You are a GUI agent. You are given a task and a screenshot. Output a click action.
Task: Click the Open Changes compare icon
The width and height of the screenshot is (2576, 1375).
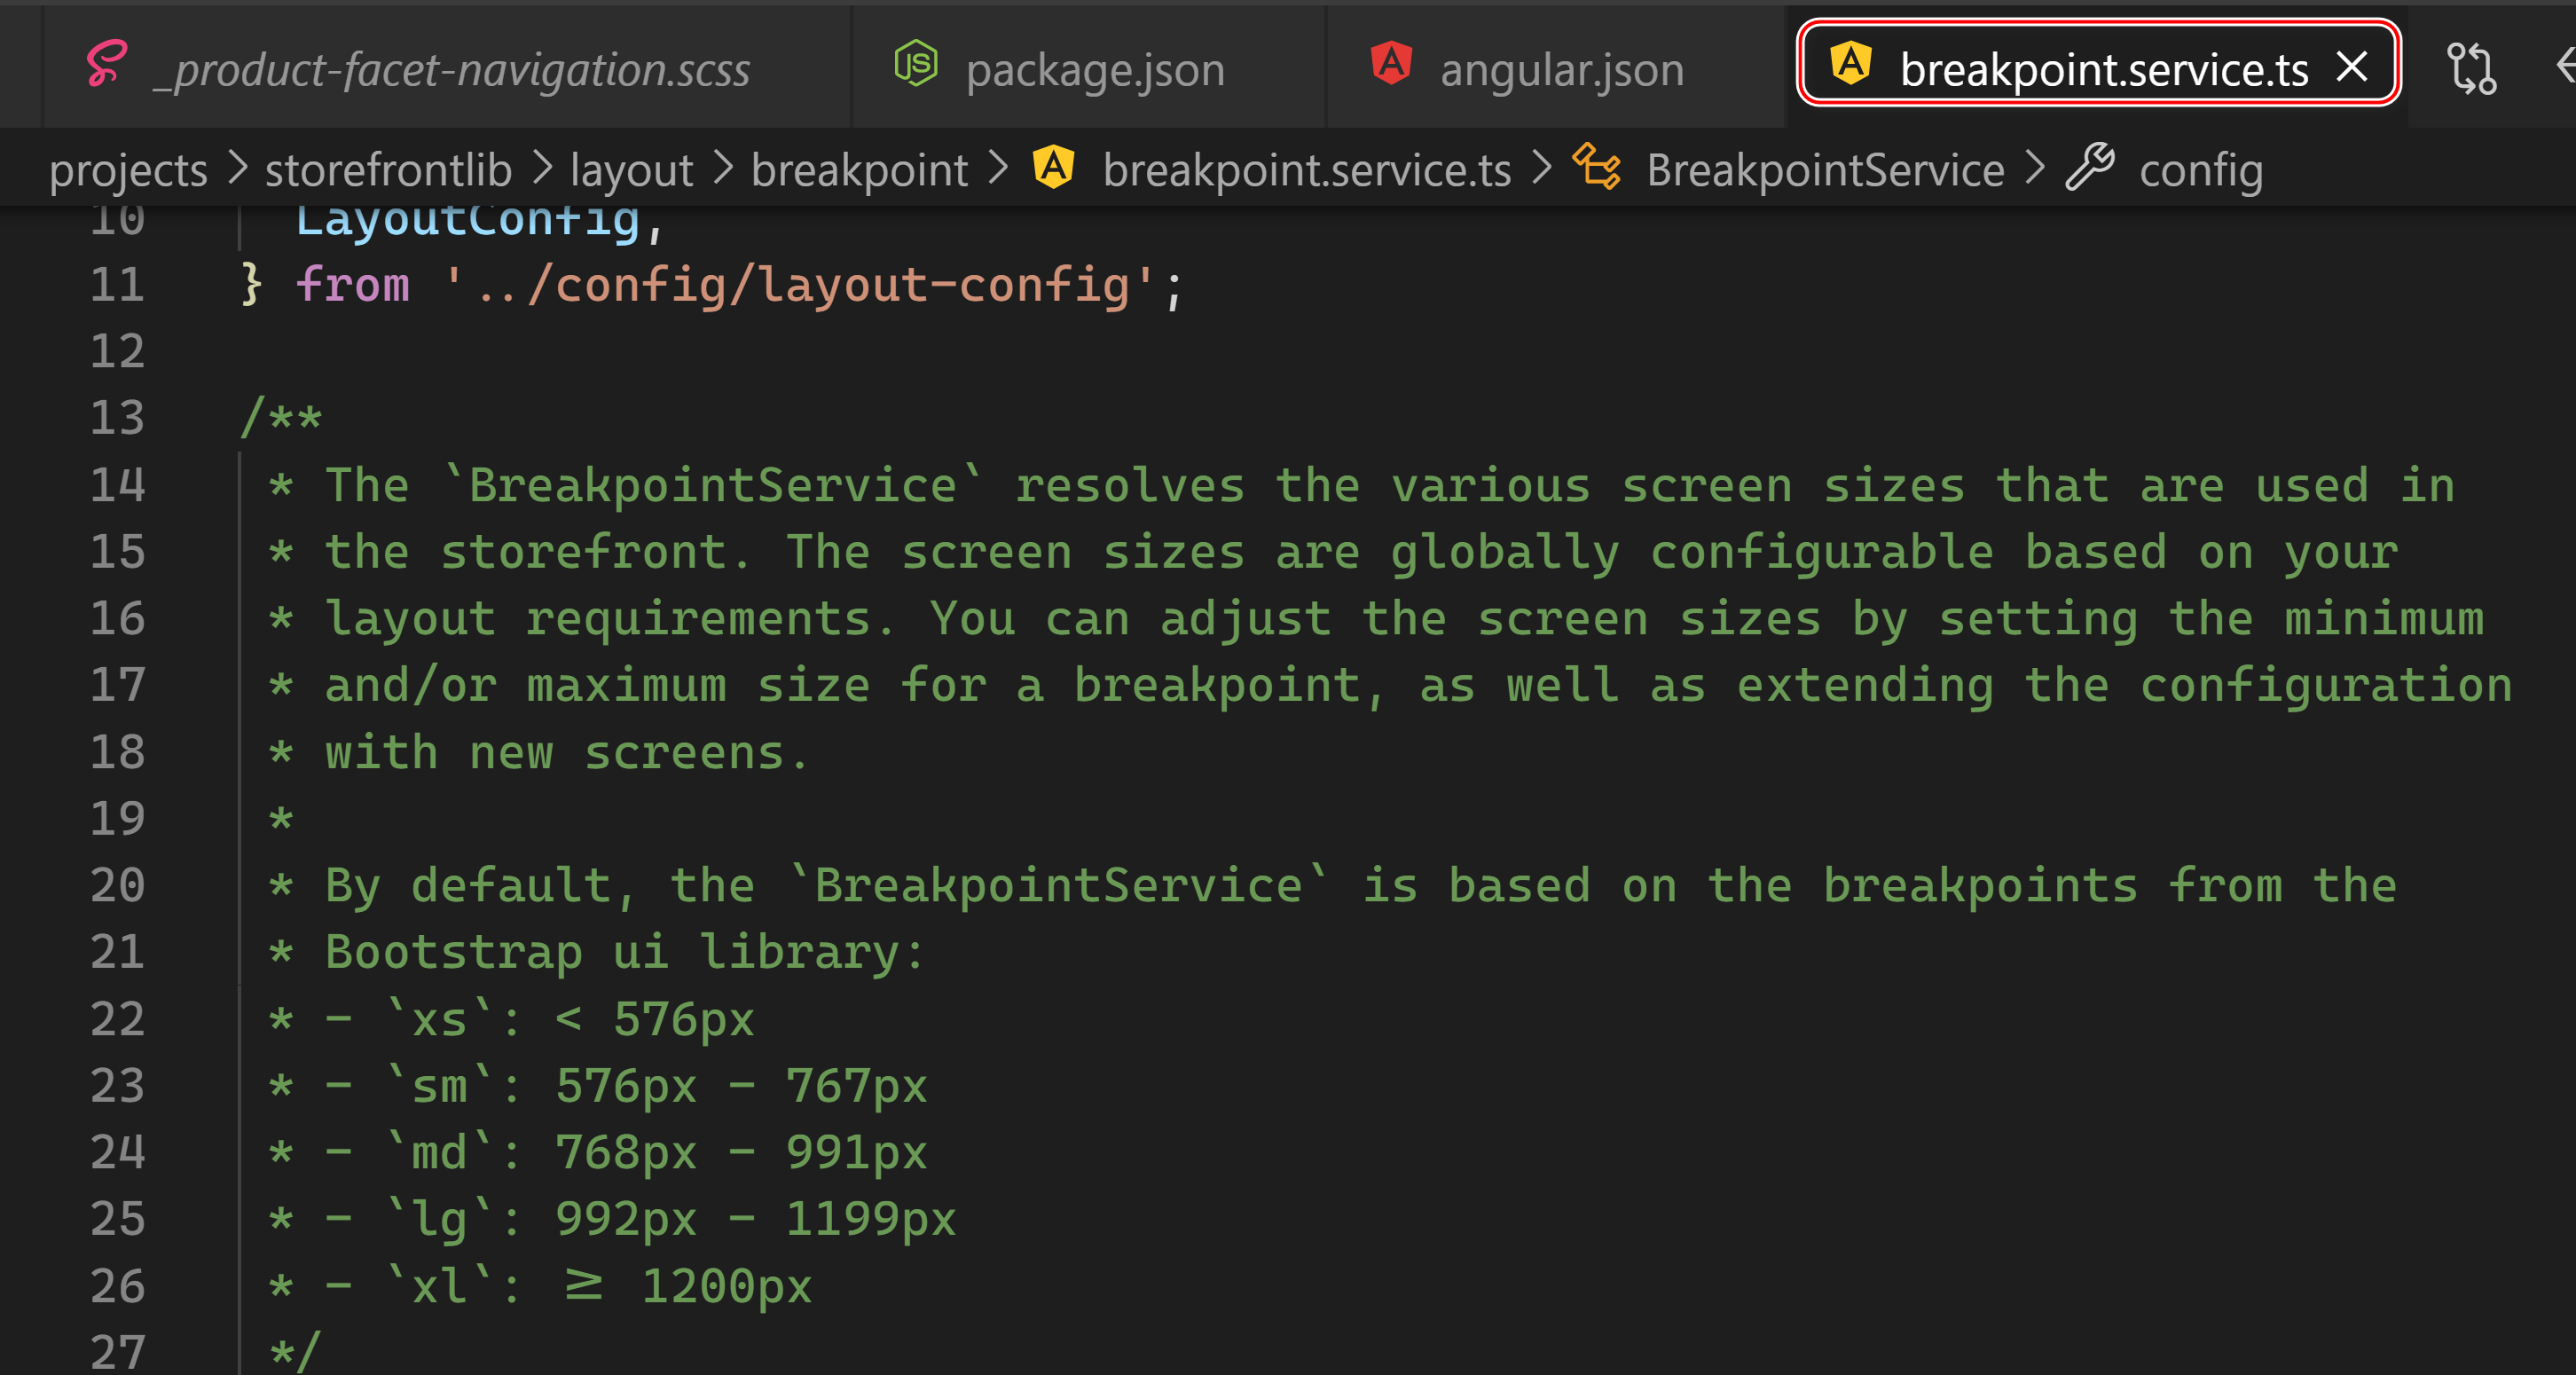(2471, 68)
